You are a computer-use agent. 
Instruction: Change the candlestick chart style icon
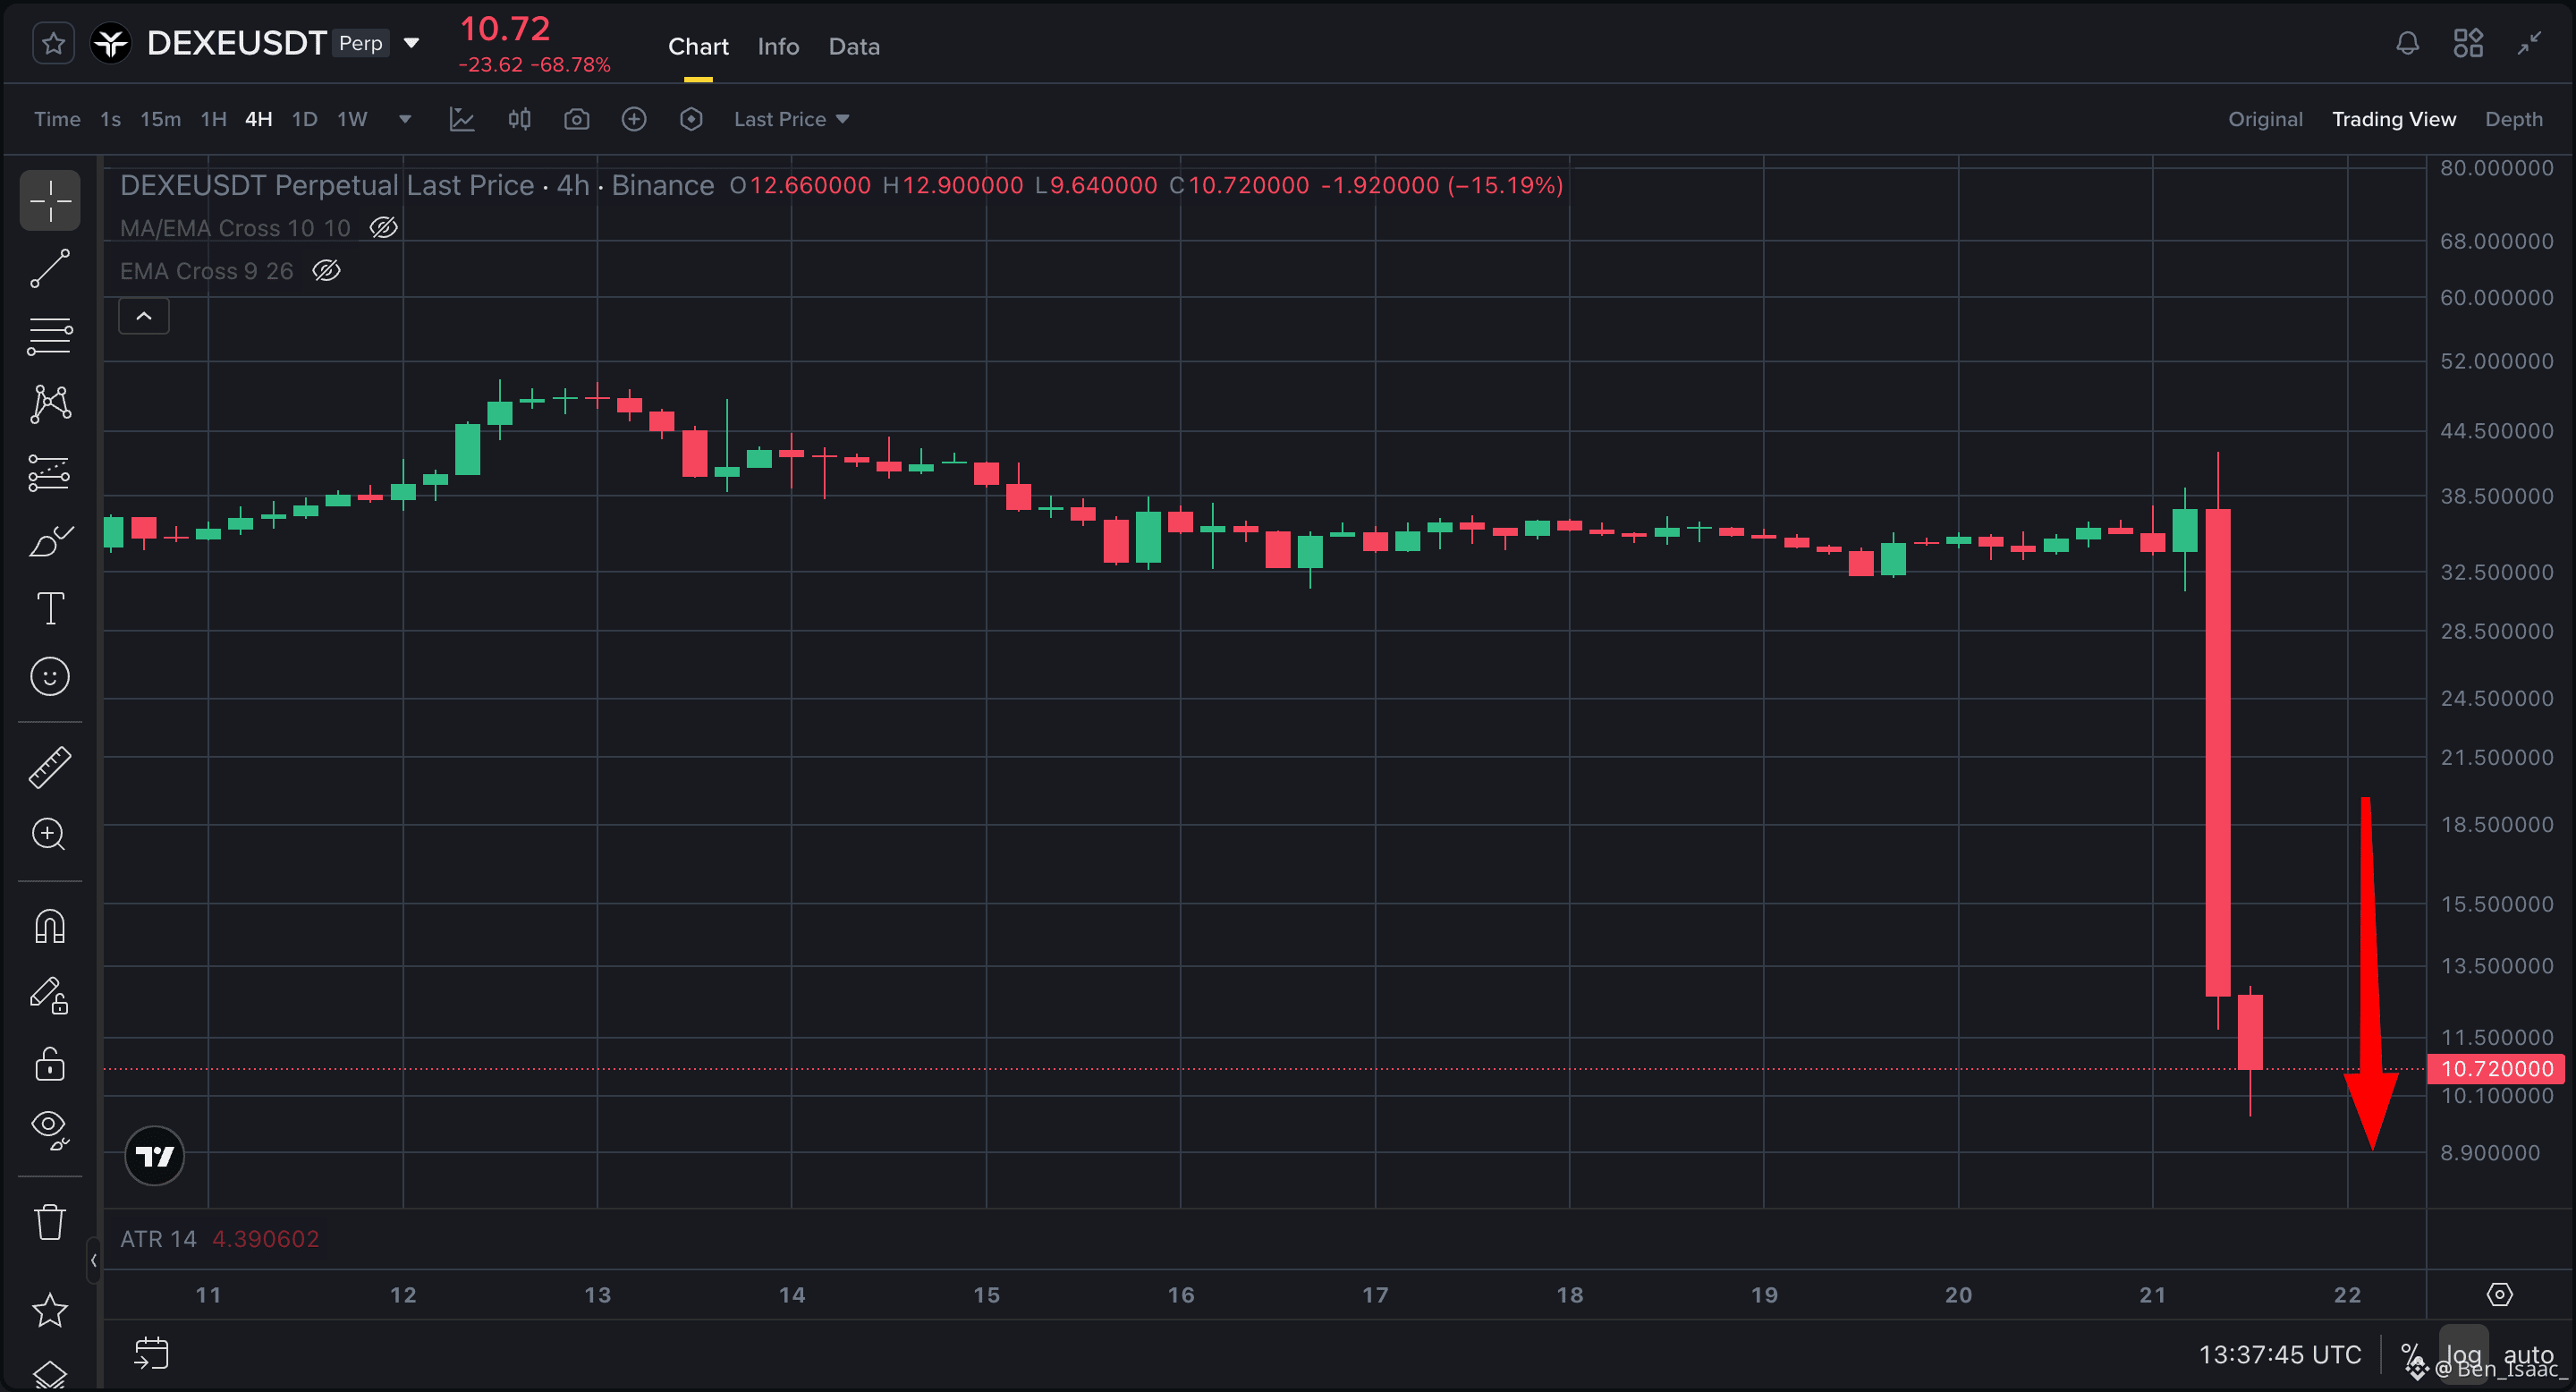click(519, 119)
